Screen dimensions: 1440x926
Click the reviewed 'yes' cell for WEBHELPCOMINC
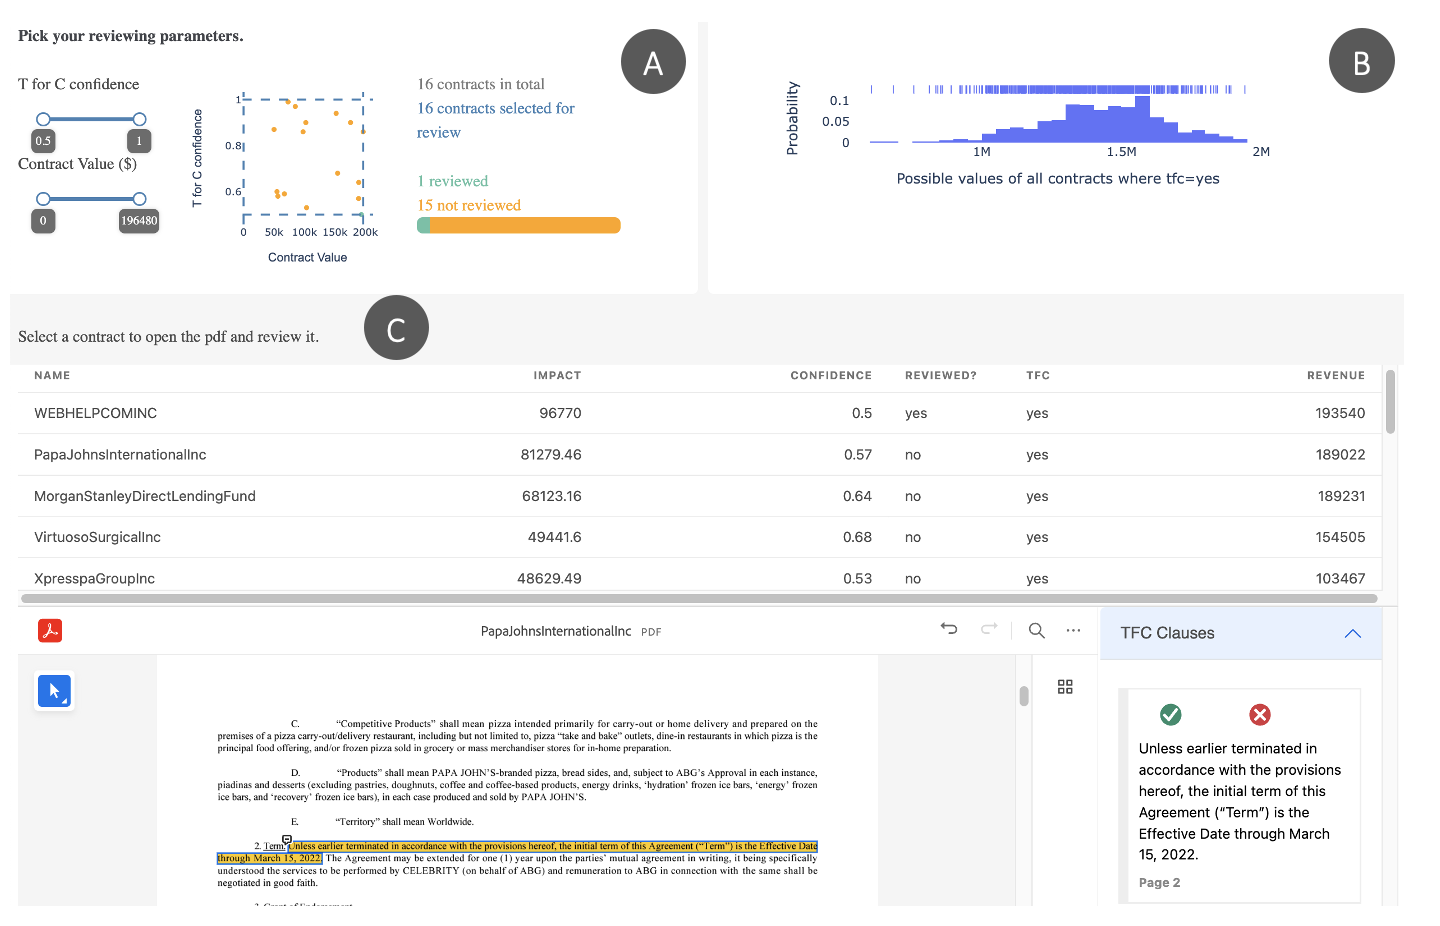click(916, 413)
